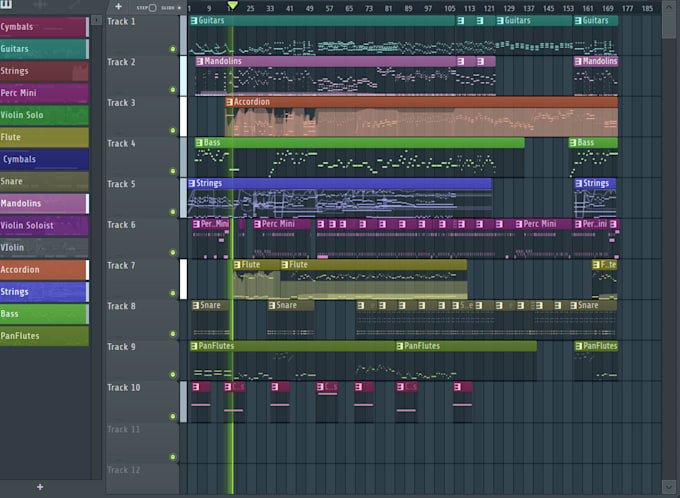Image resolution: width=680 pixels, height=498 pixels.
Task: Click bar 97 on the timeline ruler
Action: point(428,8)
